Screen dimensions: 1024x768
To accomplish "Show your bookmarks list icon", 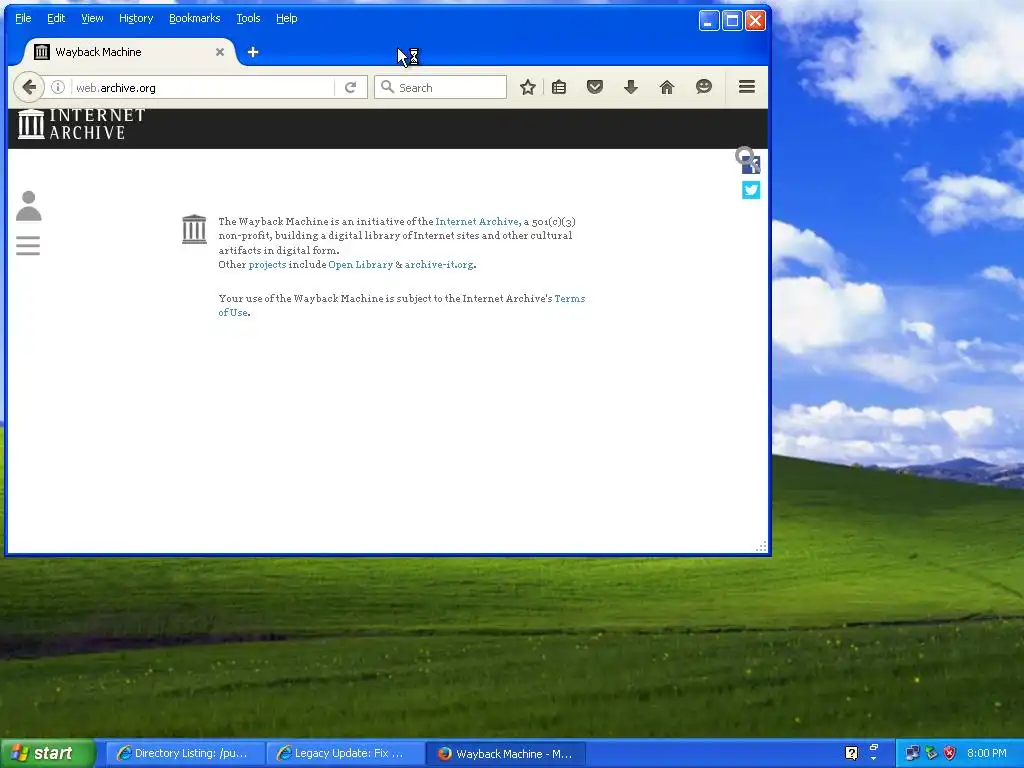I will coord(559,87).
